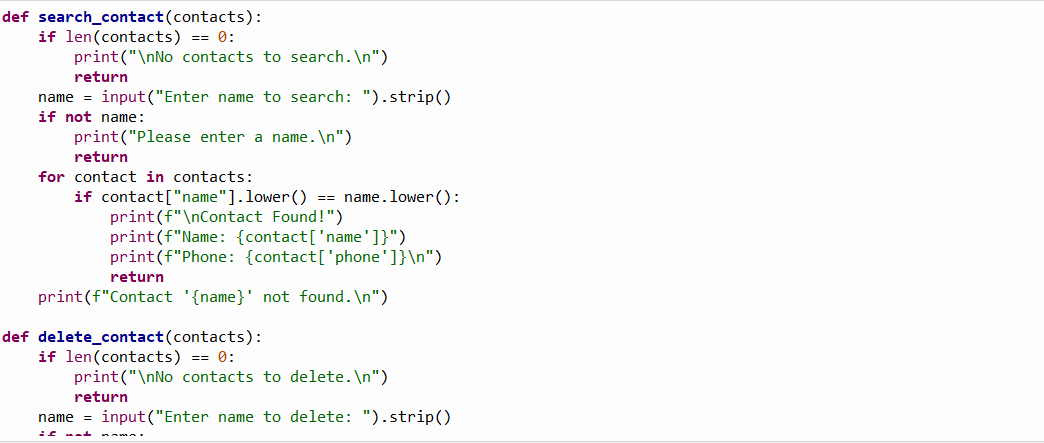Viewport: 1044px width, 443px height.
Task: Click the return after "No contacts to delete"
Action: pyautogui.click(x=101, y=397)
